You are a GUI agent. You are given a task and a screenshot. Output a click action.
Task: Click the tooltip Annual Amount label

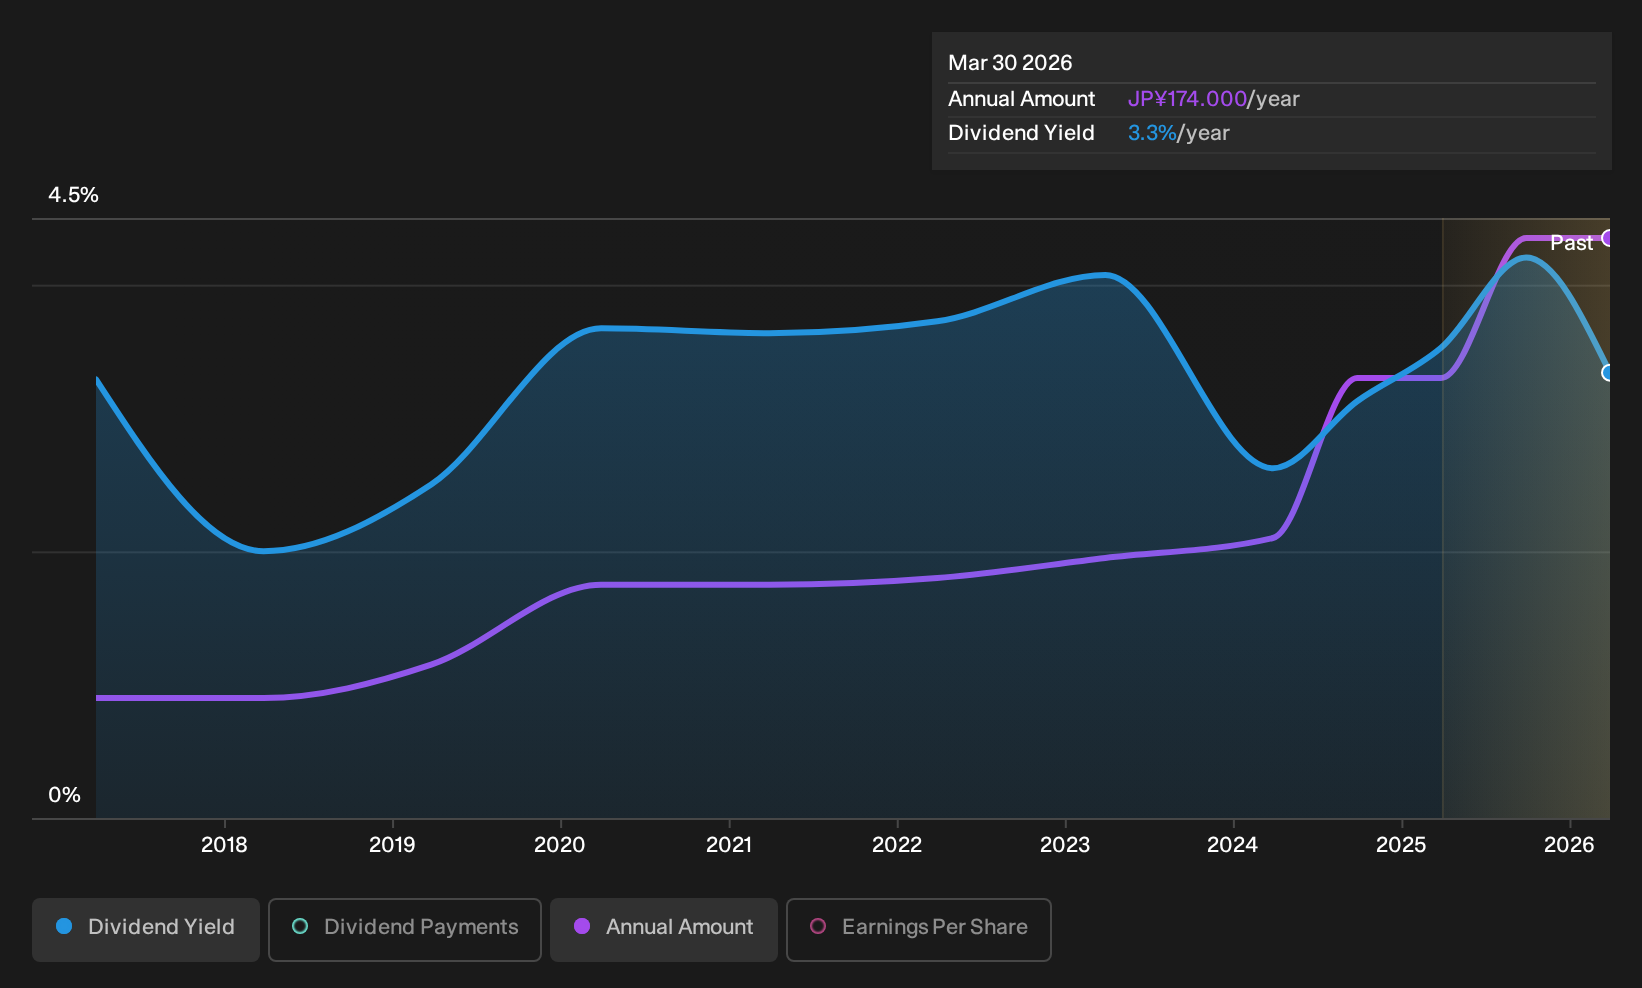(x=1022, y=99)
